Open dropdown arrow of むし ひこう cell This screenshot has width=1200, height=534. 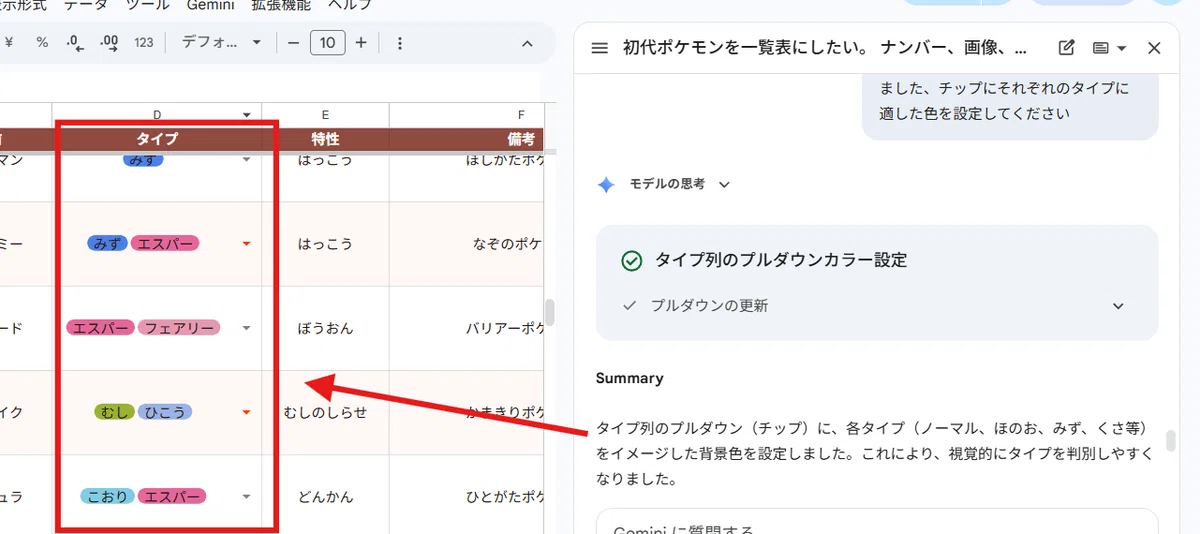tap(247, 412)
